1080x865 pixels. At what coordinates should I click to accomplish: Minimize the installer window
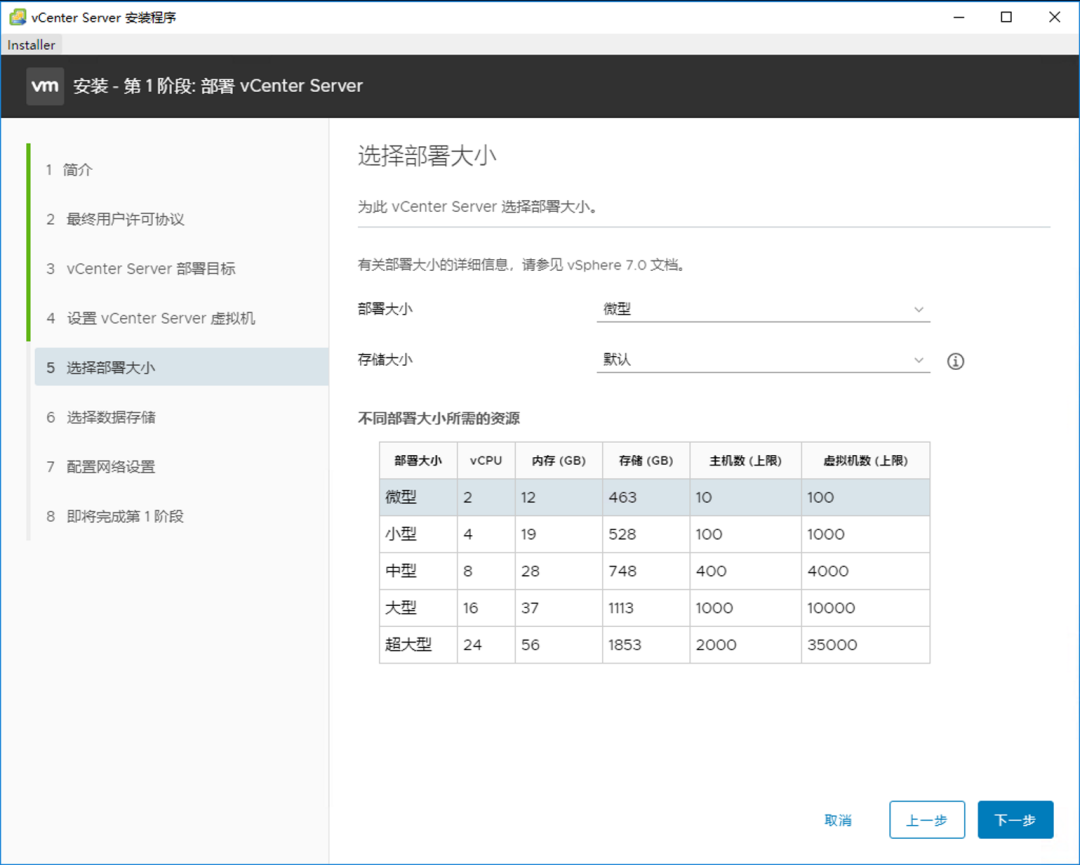pyautogui.click(x=958, y=17)
